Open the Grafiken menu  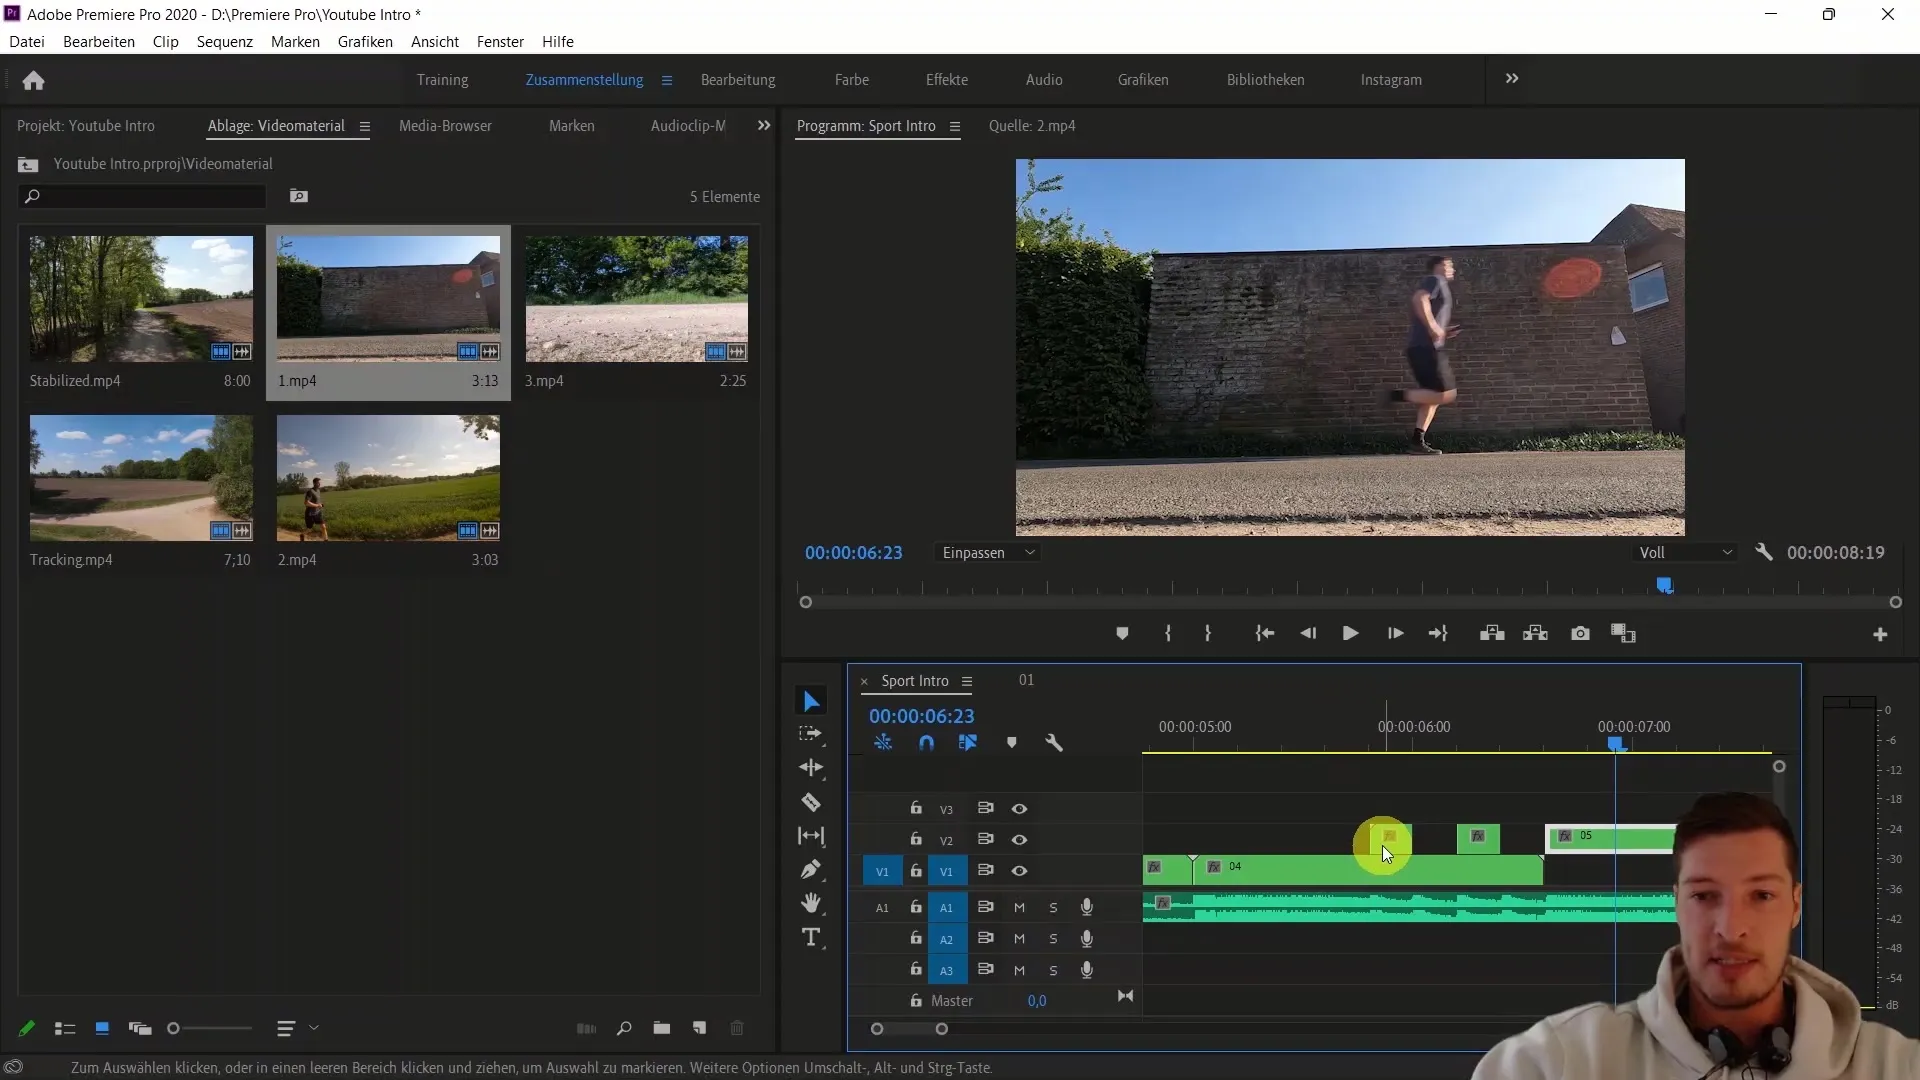pos(365,42)
